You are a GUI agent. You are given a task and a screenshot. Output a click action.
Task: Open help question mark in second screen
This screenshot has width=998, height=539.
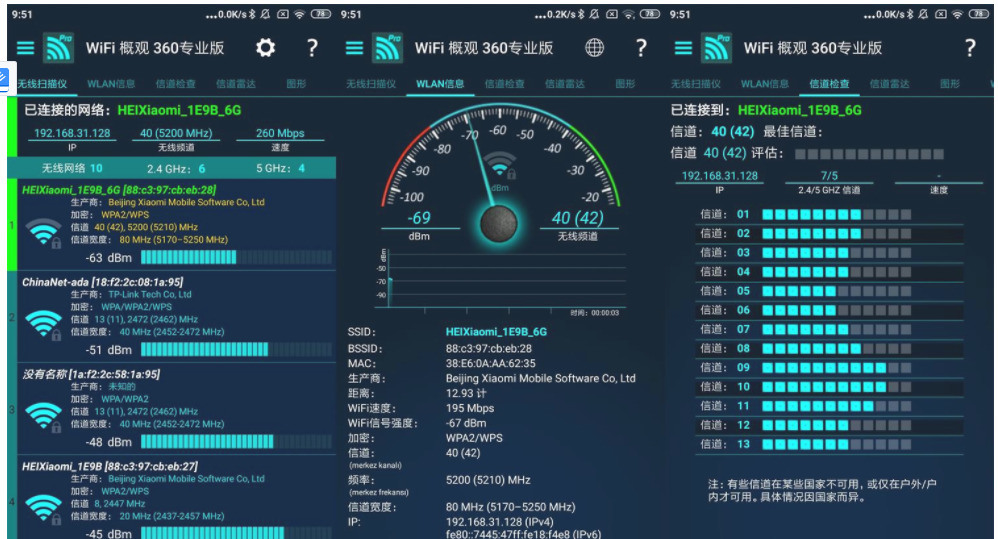pos(641,48)
